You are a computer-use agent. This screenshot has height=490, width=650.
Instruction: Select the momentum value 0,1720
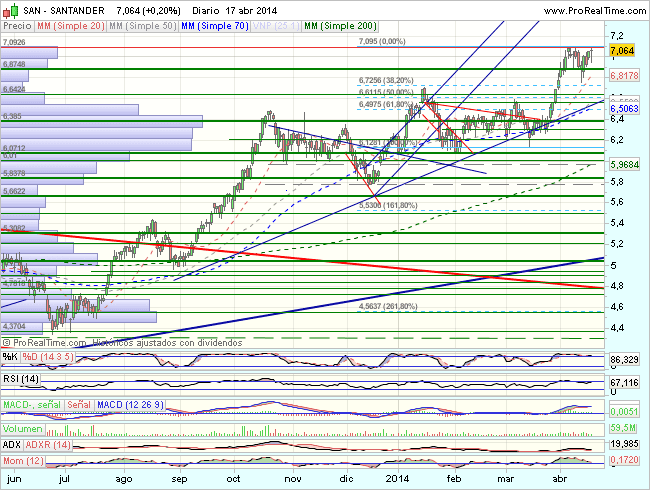pos(624,460)
